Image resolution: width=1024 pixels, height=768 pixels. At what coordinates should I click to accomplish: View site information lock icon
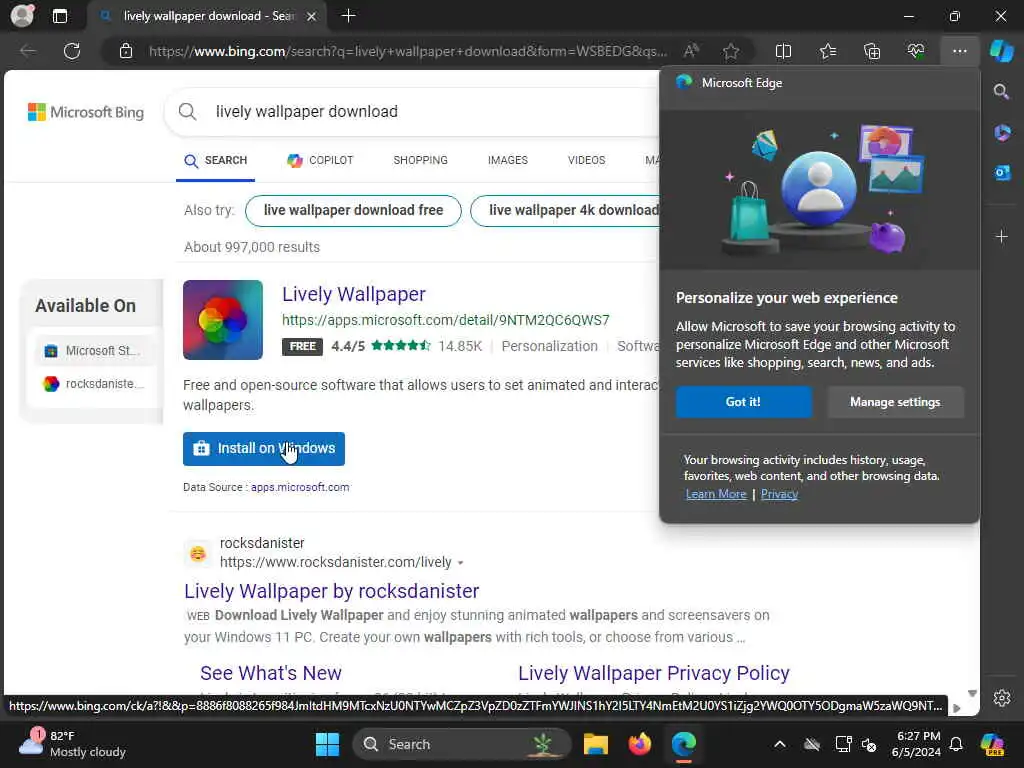pos(126,51)
